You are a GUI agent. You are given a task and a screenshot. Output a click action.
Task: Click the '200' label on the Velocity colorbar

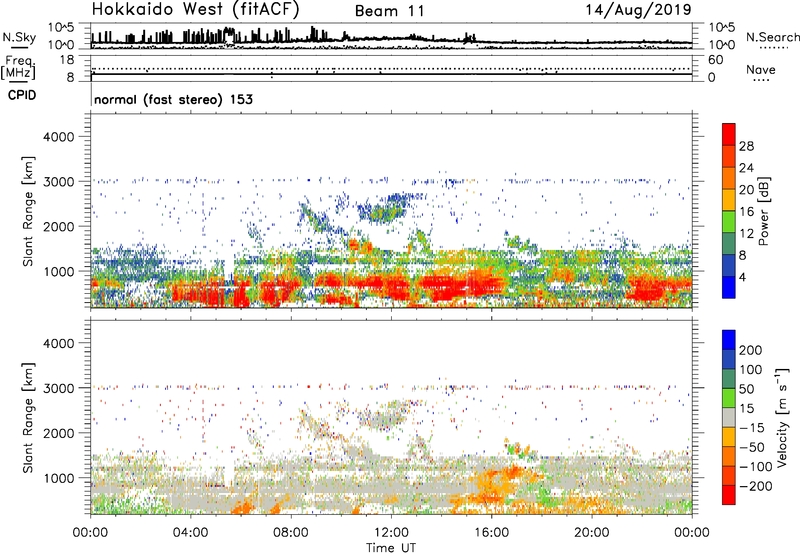[751, 350]
